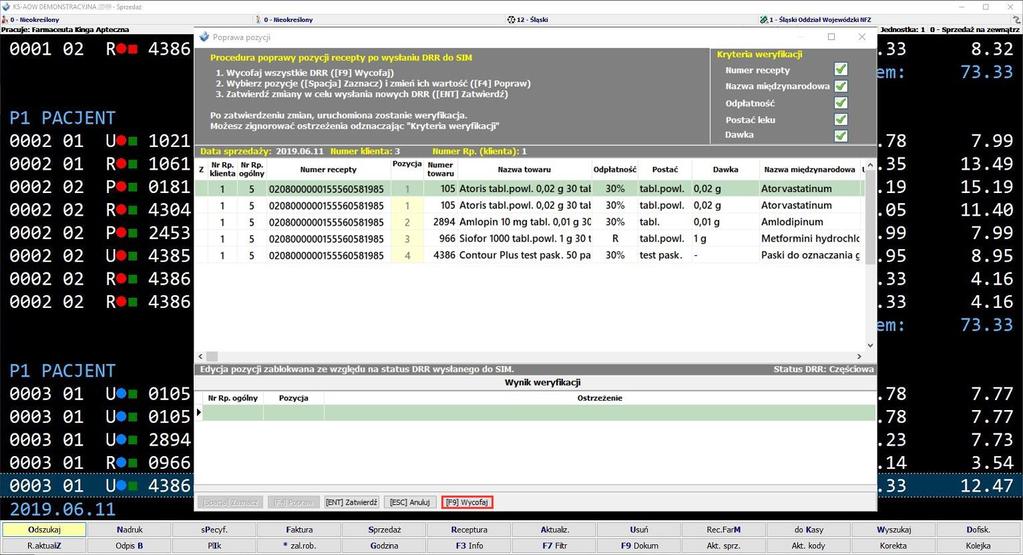Click the Postać column header
Image resolution: width=1023 pixels, height=555 pixels.
tap(665, 170)
